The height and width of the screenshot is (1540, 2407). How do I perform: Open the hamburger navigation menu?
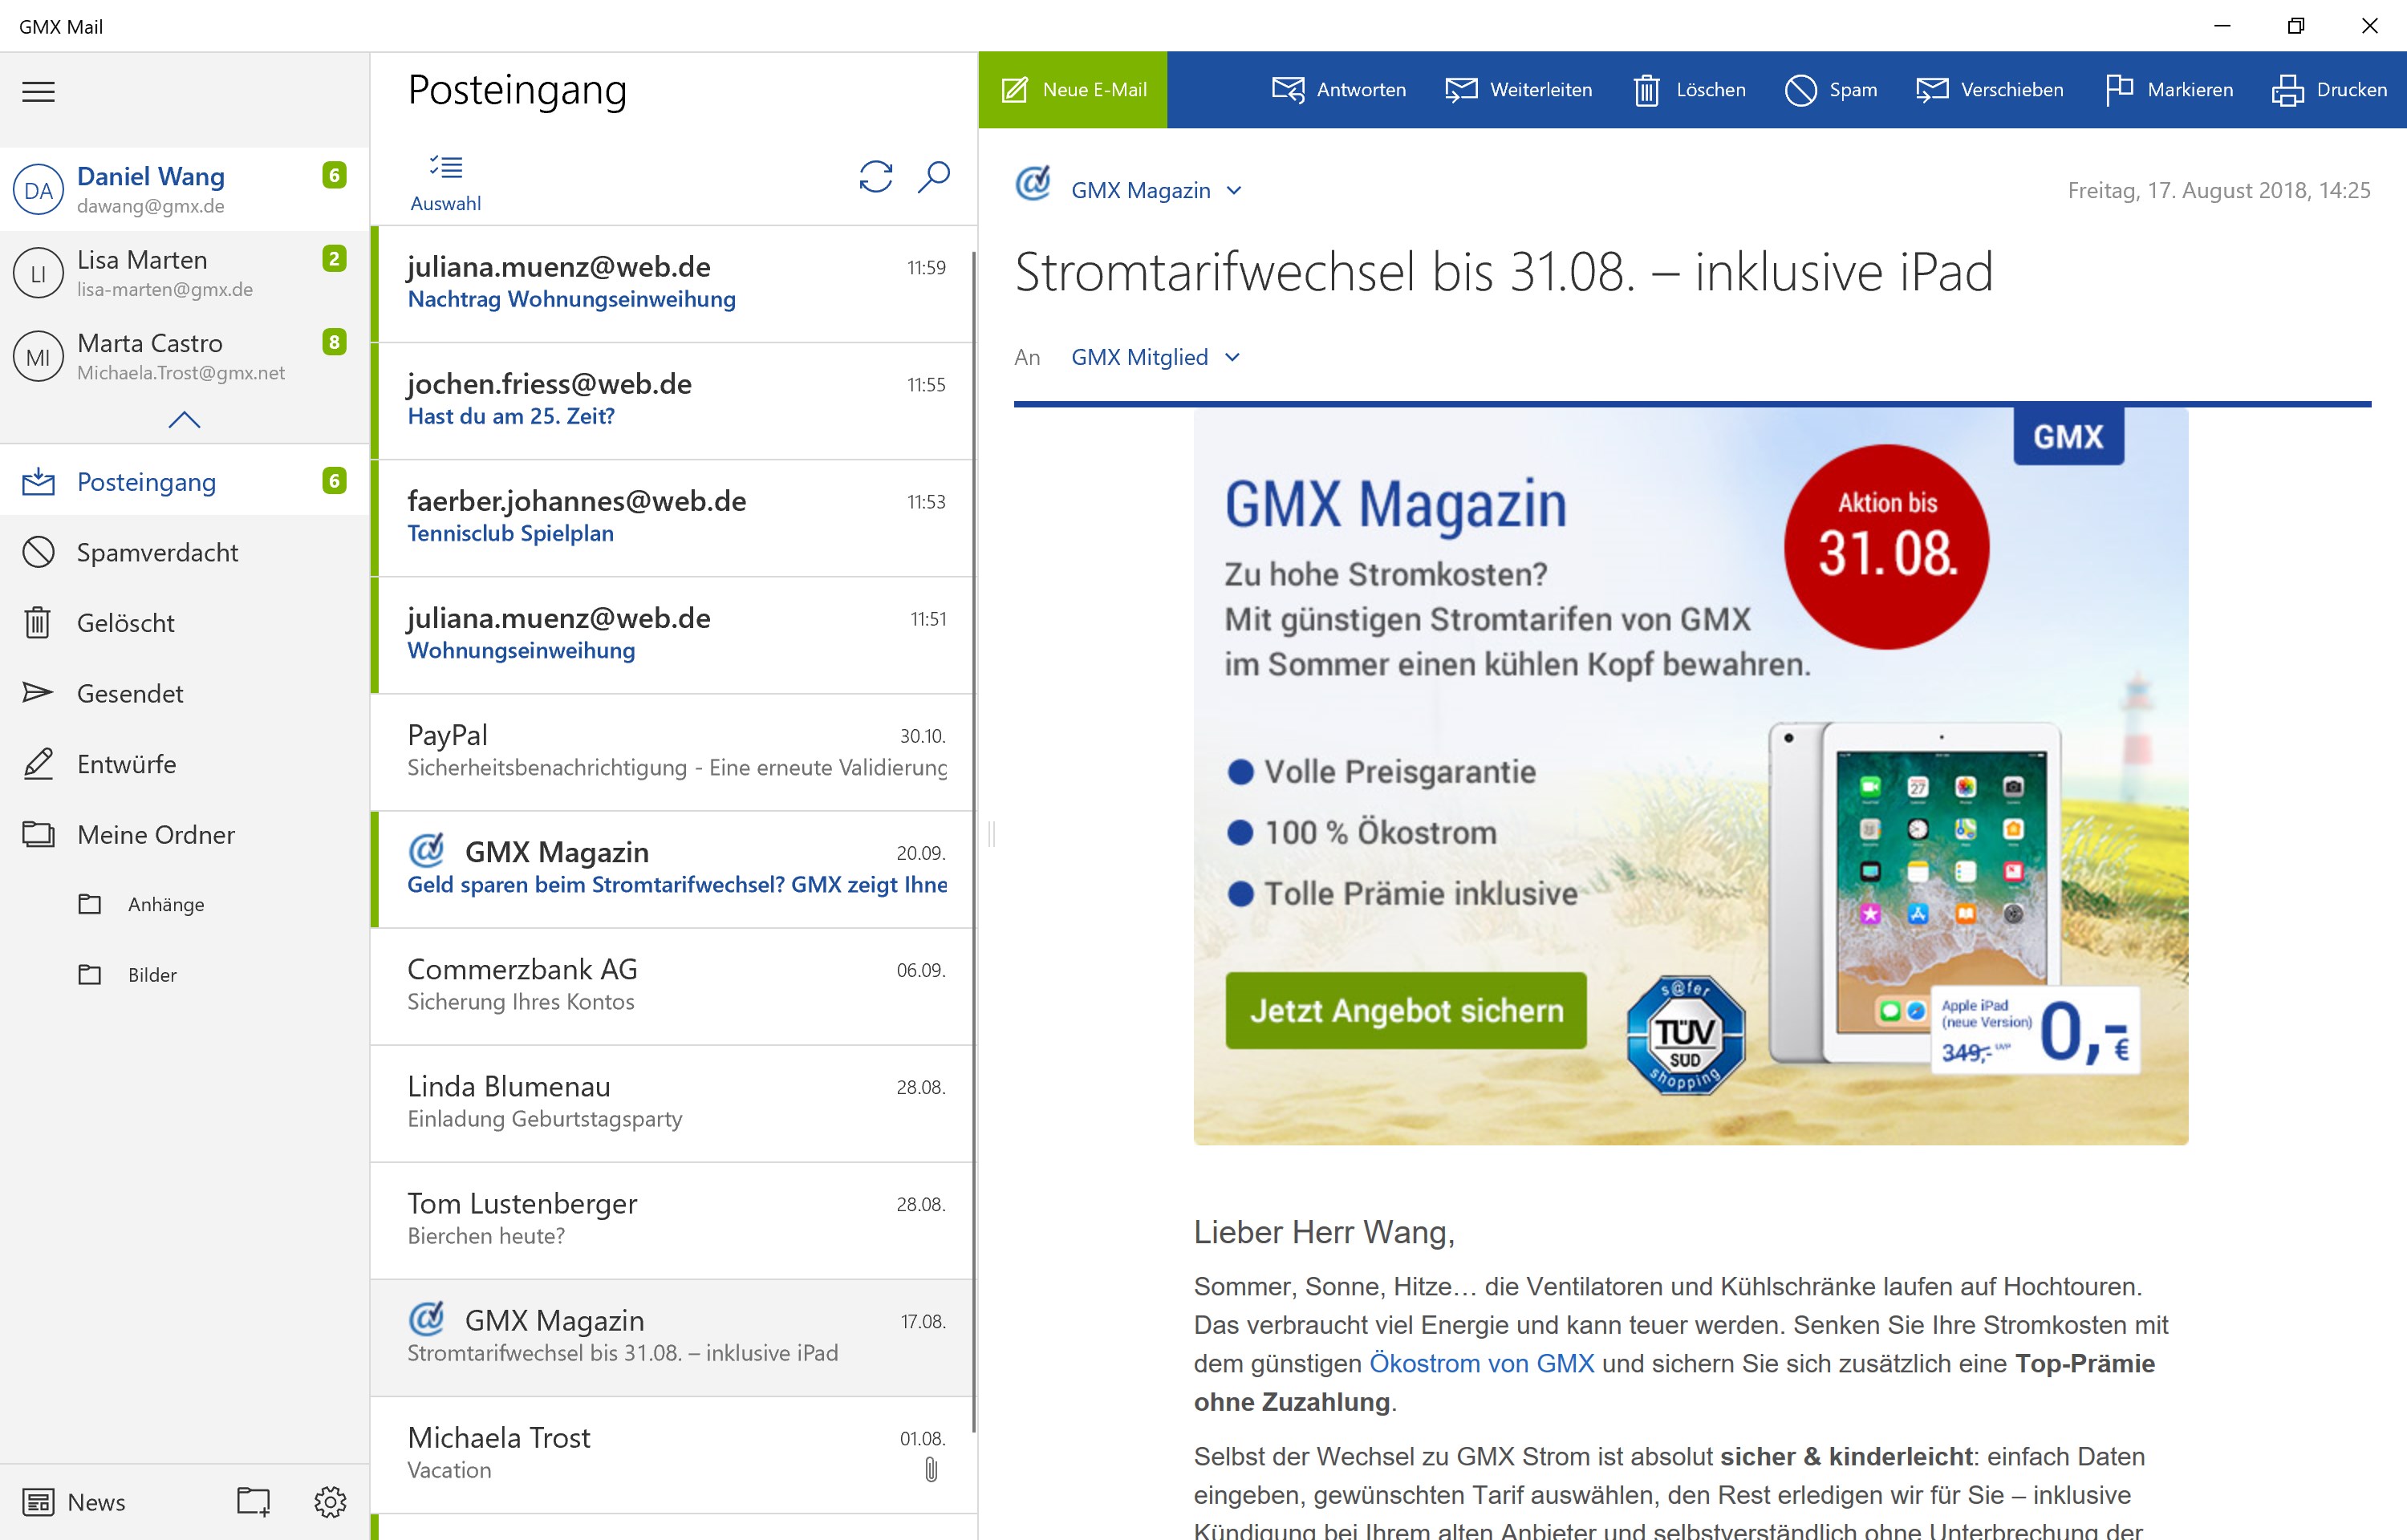point(39,91)
